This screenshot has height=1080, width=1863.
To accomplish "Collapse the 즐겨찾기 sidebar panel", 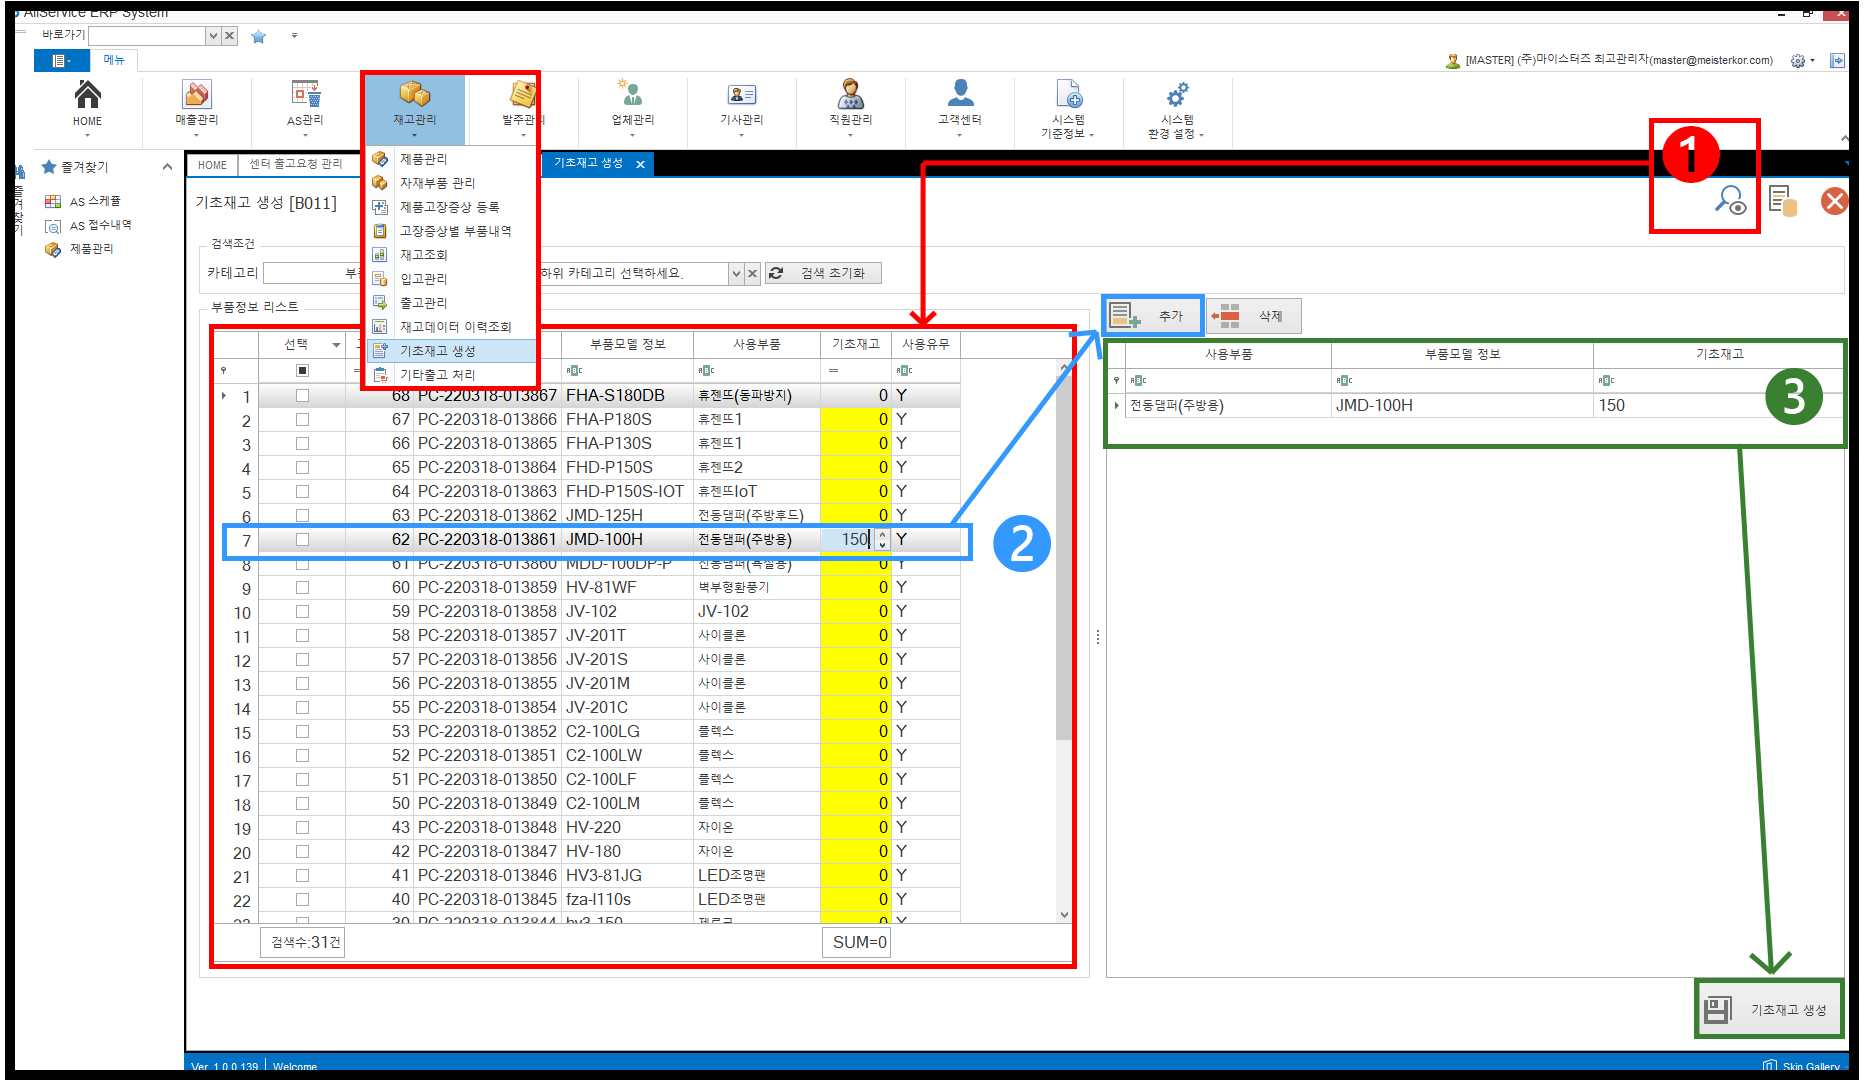I will [x=167, y=167].
